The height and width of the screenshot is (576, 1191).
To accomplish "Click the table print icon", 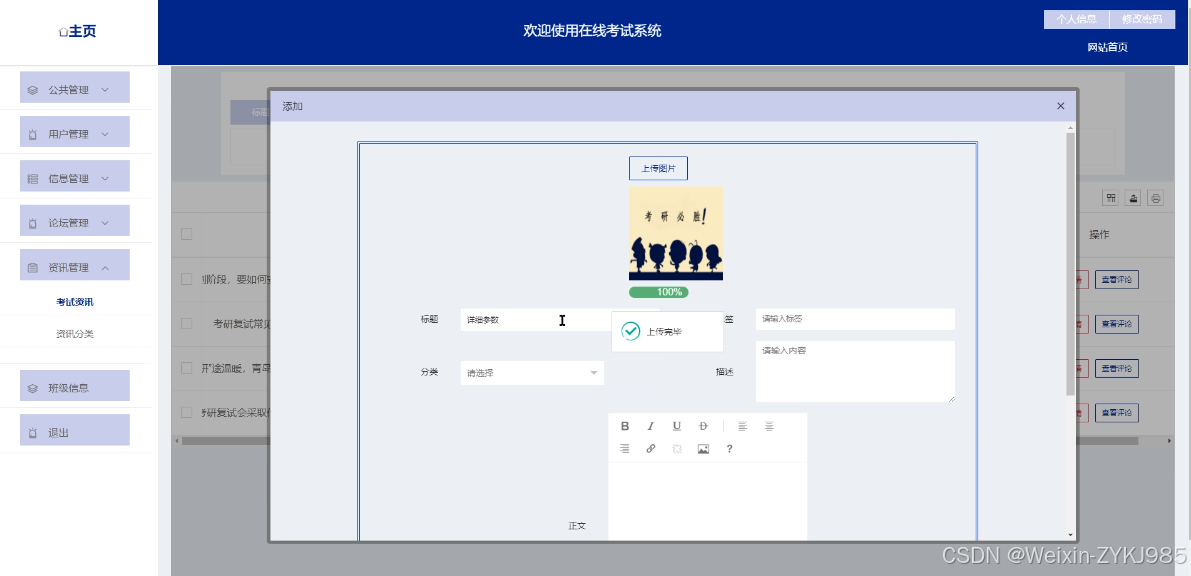I will point(1155,198).
